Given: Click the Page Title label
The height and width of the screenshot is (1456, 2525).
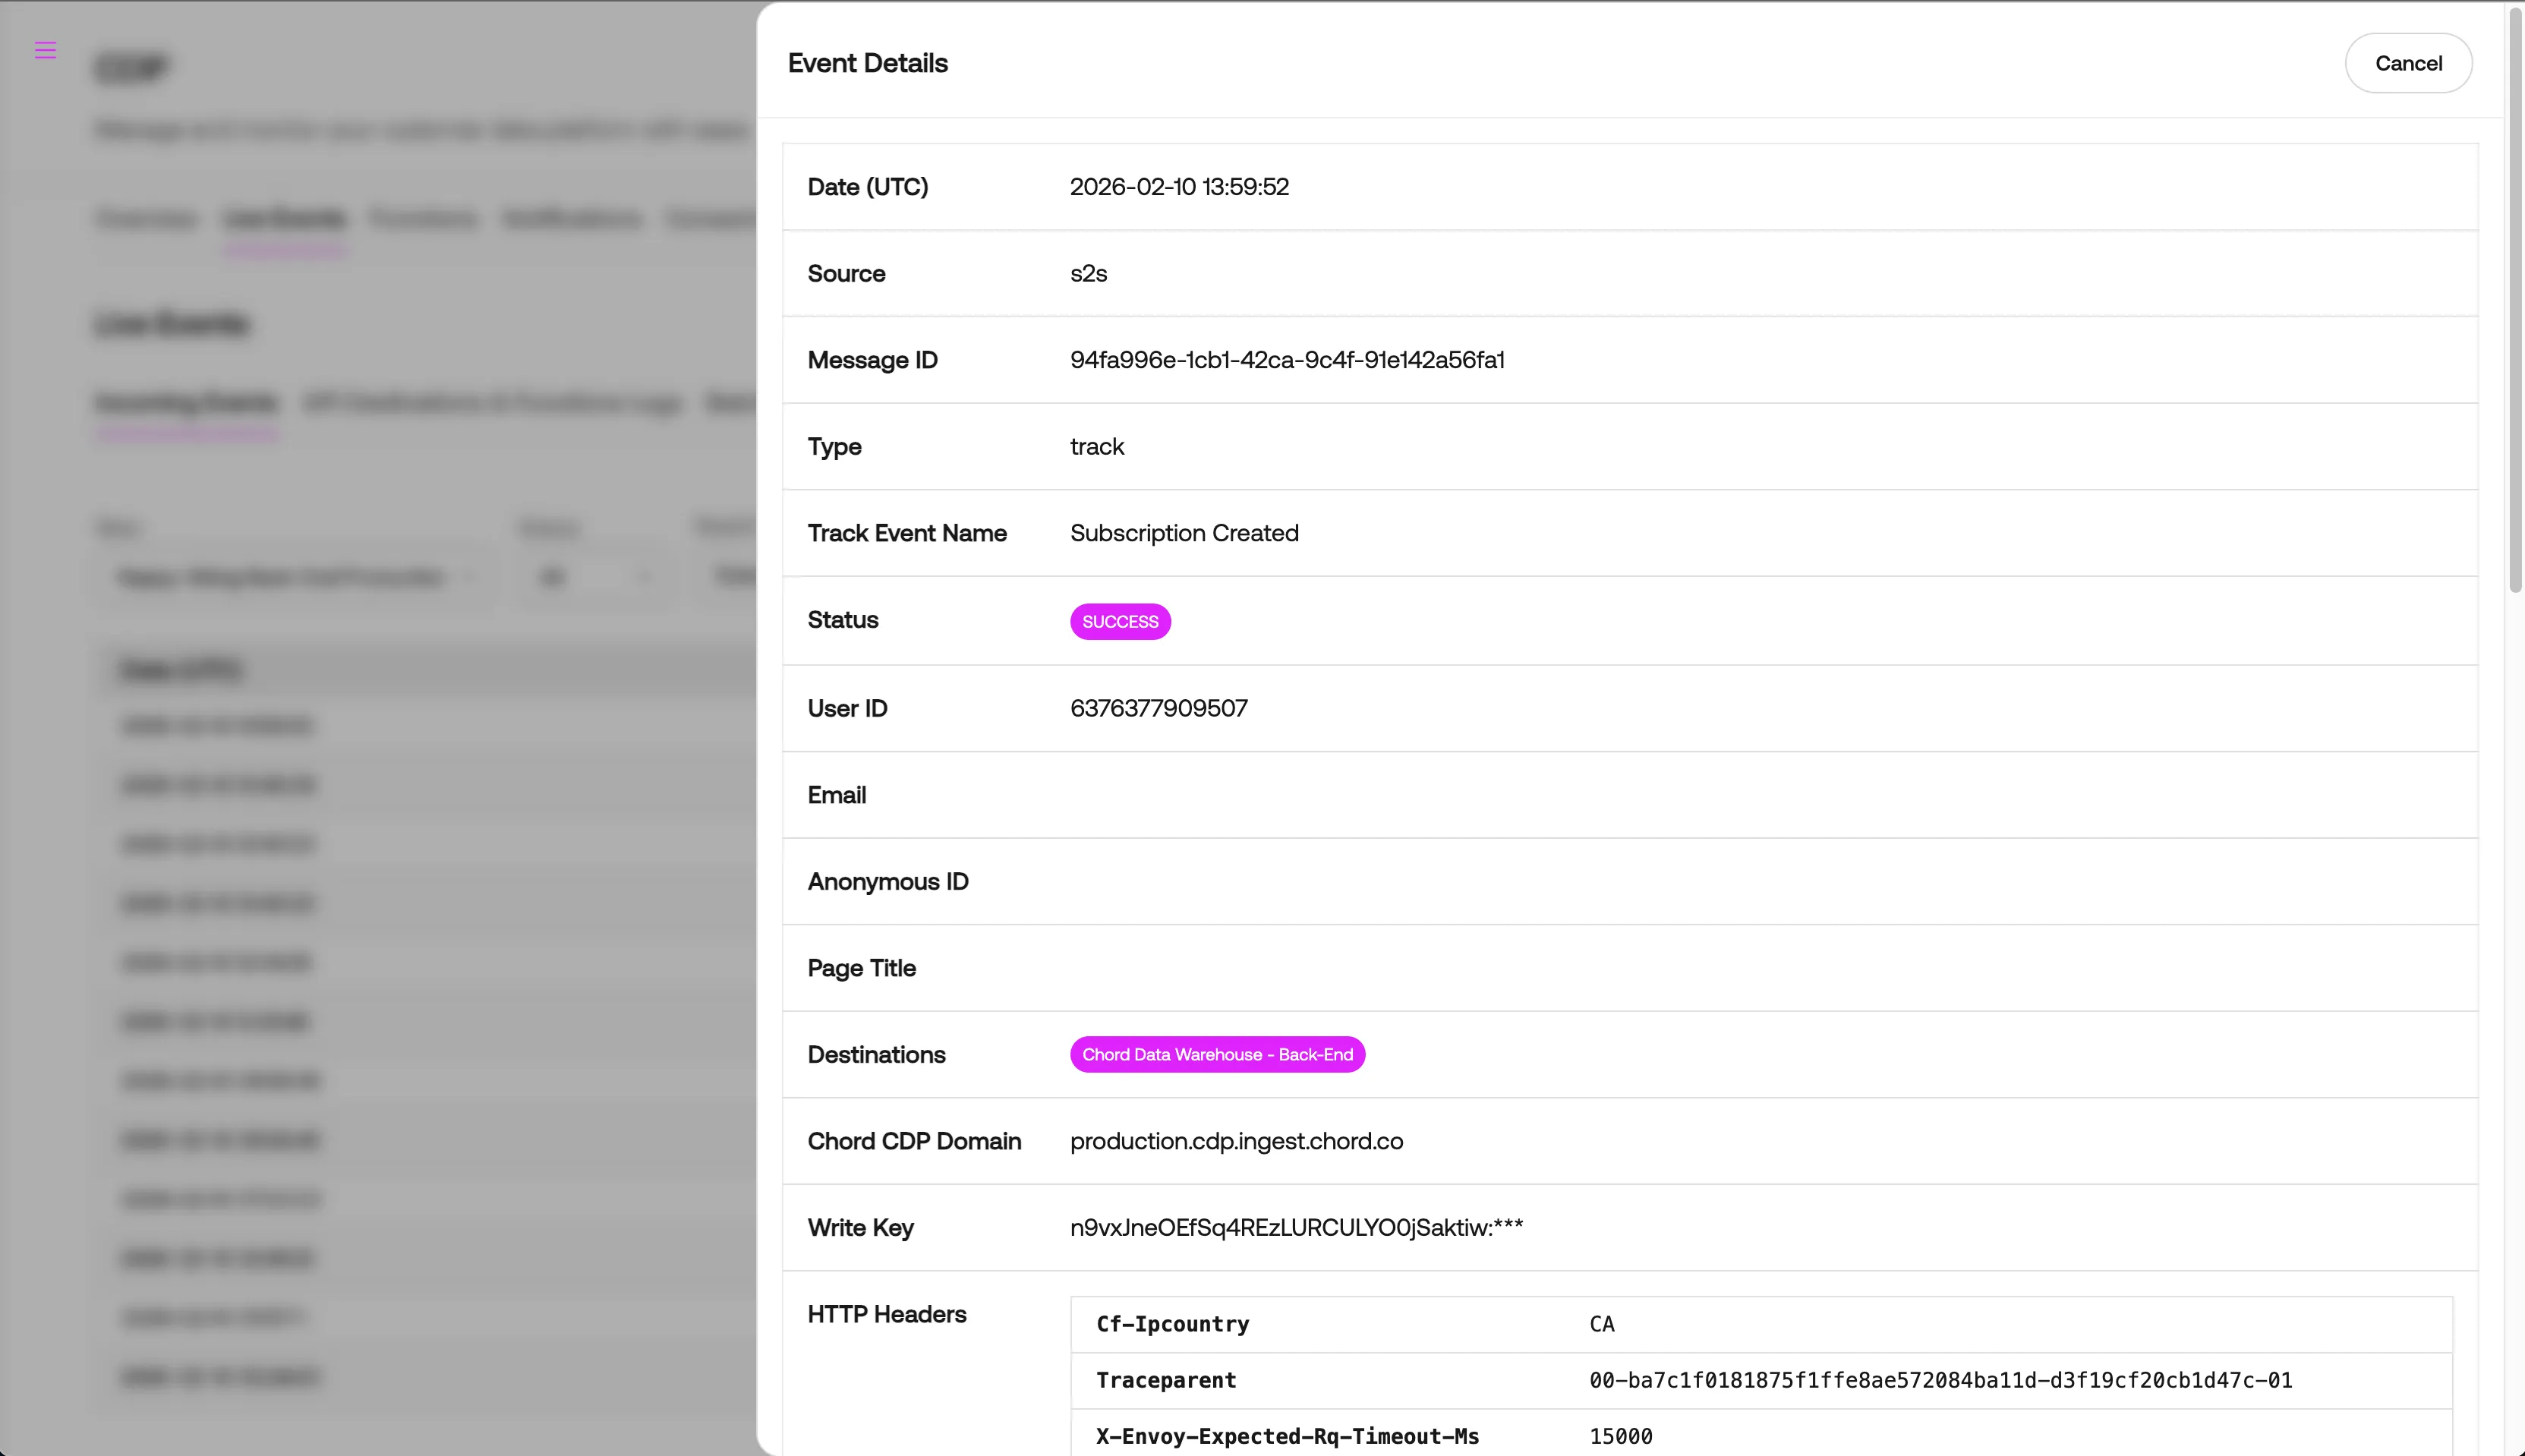Looking at the screenshot, I should [x=861, y=968].
